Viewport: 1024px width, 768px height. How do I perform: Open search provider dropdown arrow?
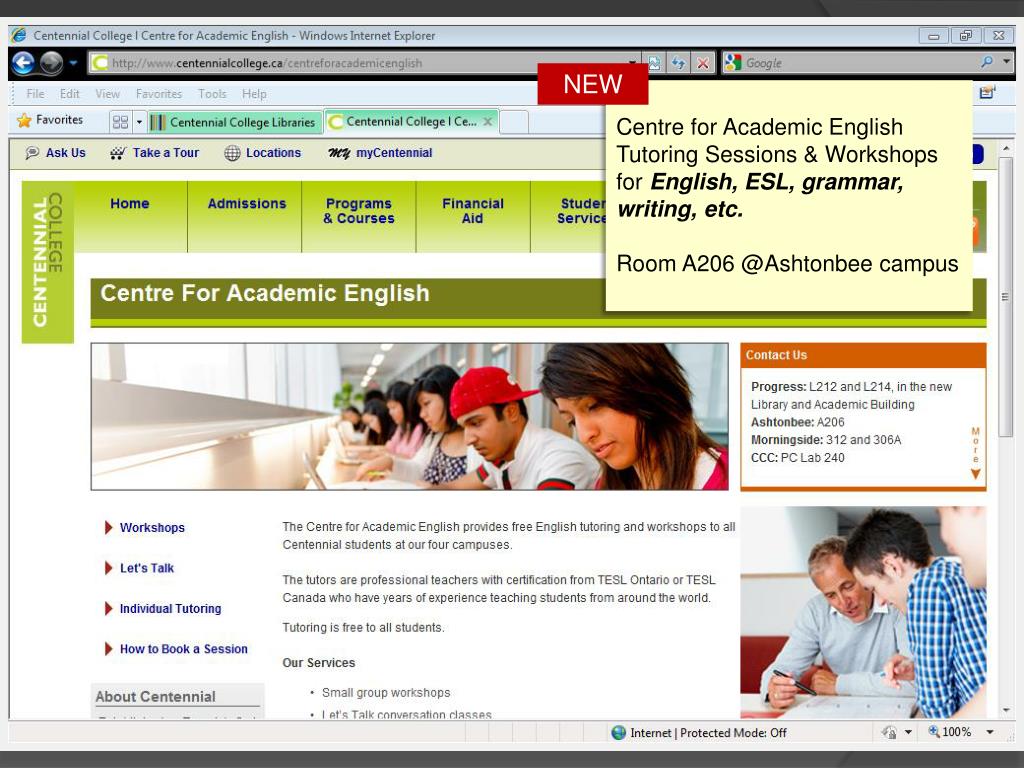[1006, 62]
